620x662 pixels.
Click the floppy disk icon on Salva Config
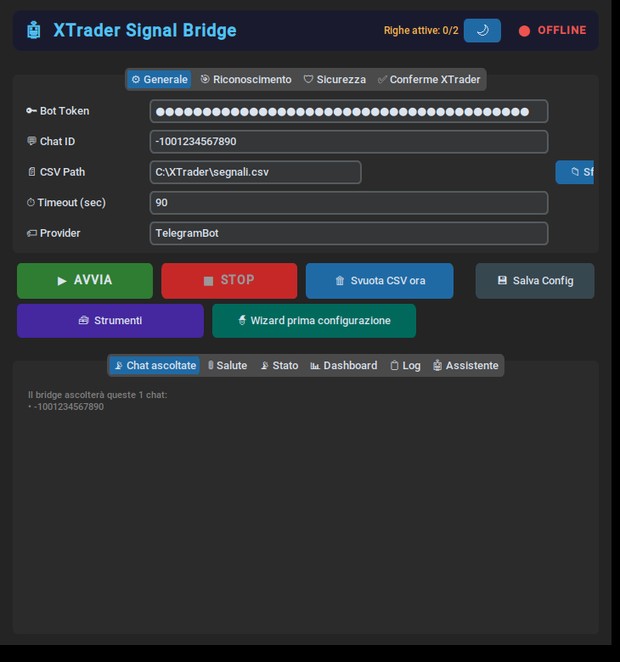coord(502,280)
